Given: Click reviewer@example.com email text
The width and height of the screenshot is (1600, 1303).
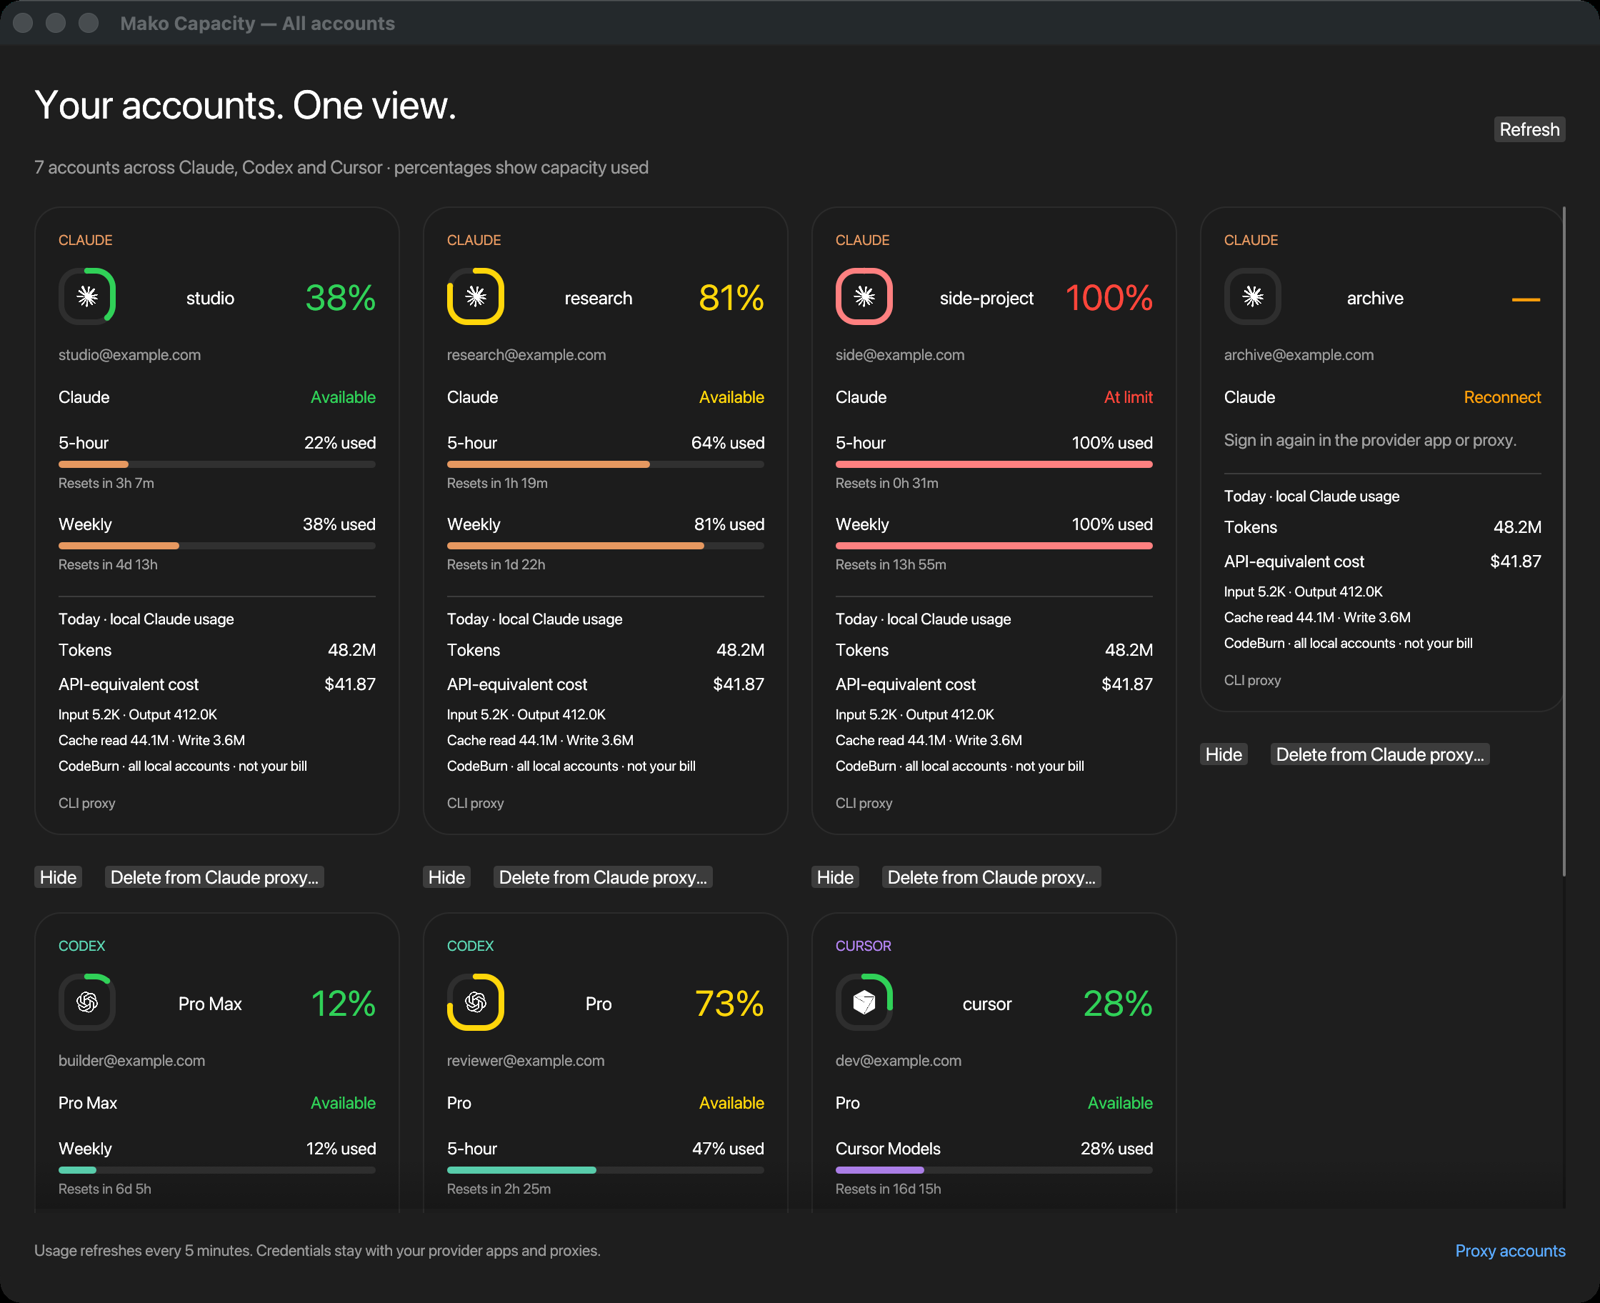Looking at the screenshot, I should pos(525,1060).
